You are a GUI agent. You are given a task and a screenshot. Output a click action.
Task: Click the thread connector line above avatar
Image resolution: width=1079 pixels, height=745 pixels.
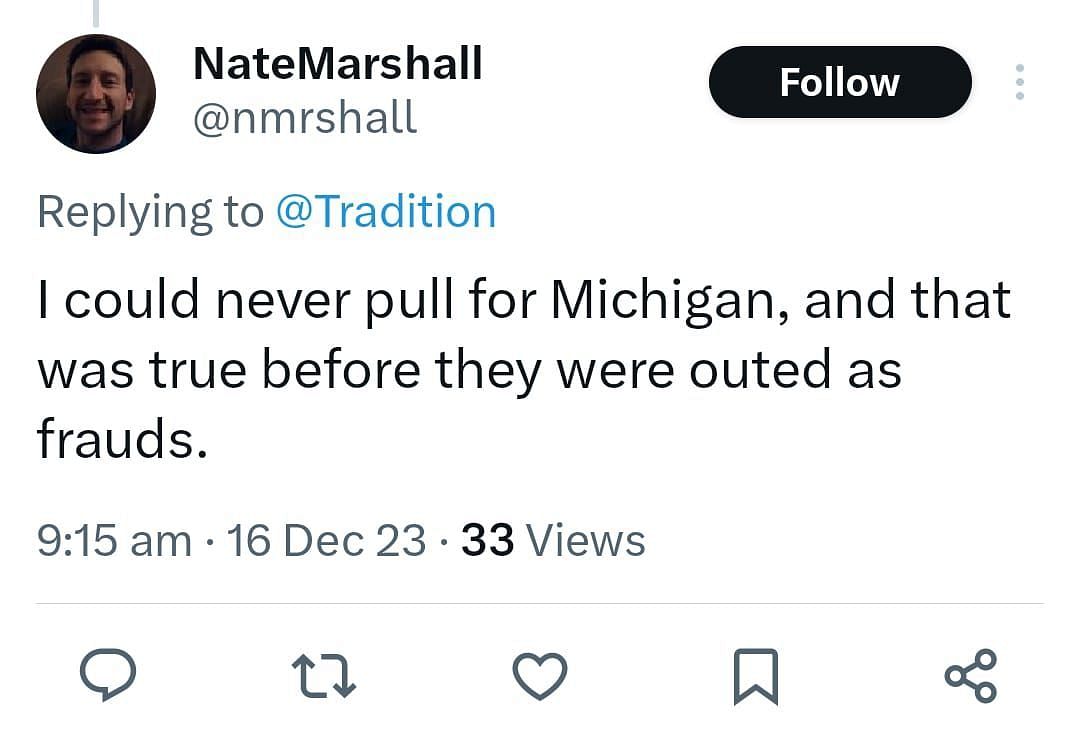tap(96, 12)
